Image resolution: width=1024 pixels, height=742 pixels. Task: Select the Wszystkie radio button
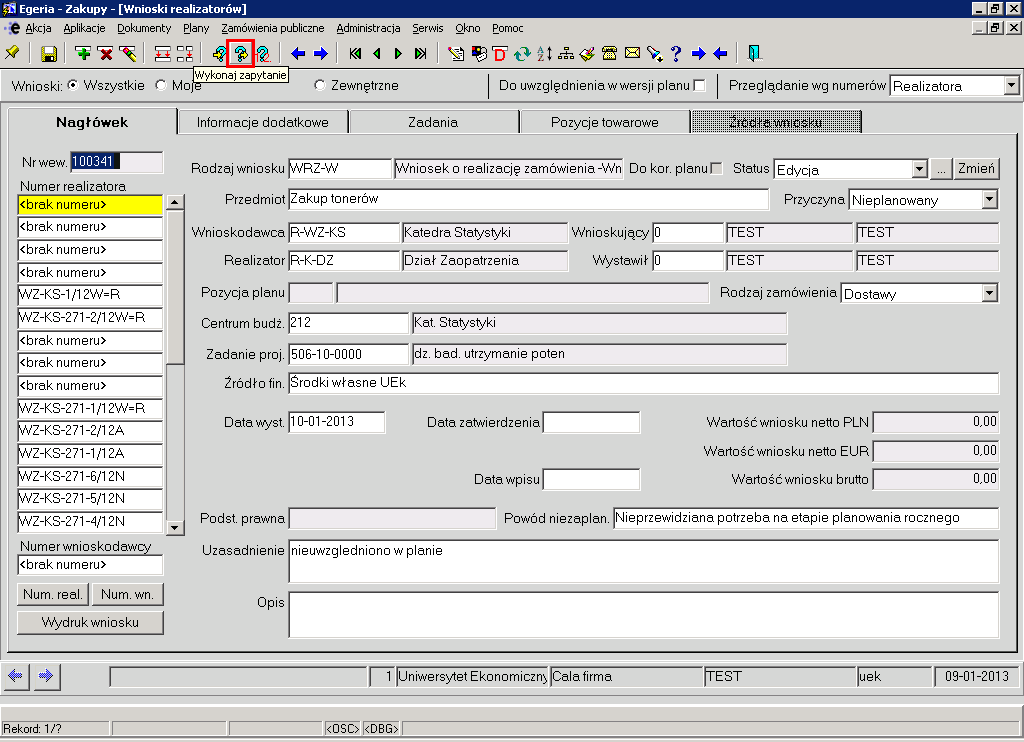(x=73, y=85)
